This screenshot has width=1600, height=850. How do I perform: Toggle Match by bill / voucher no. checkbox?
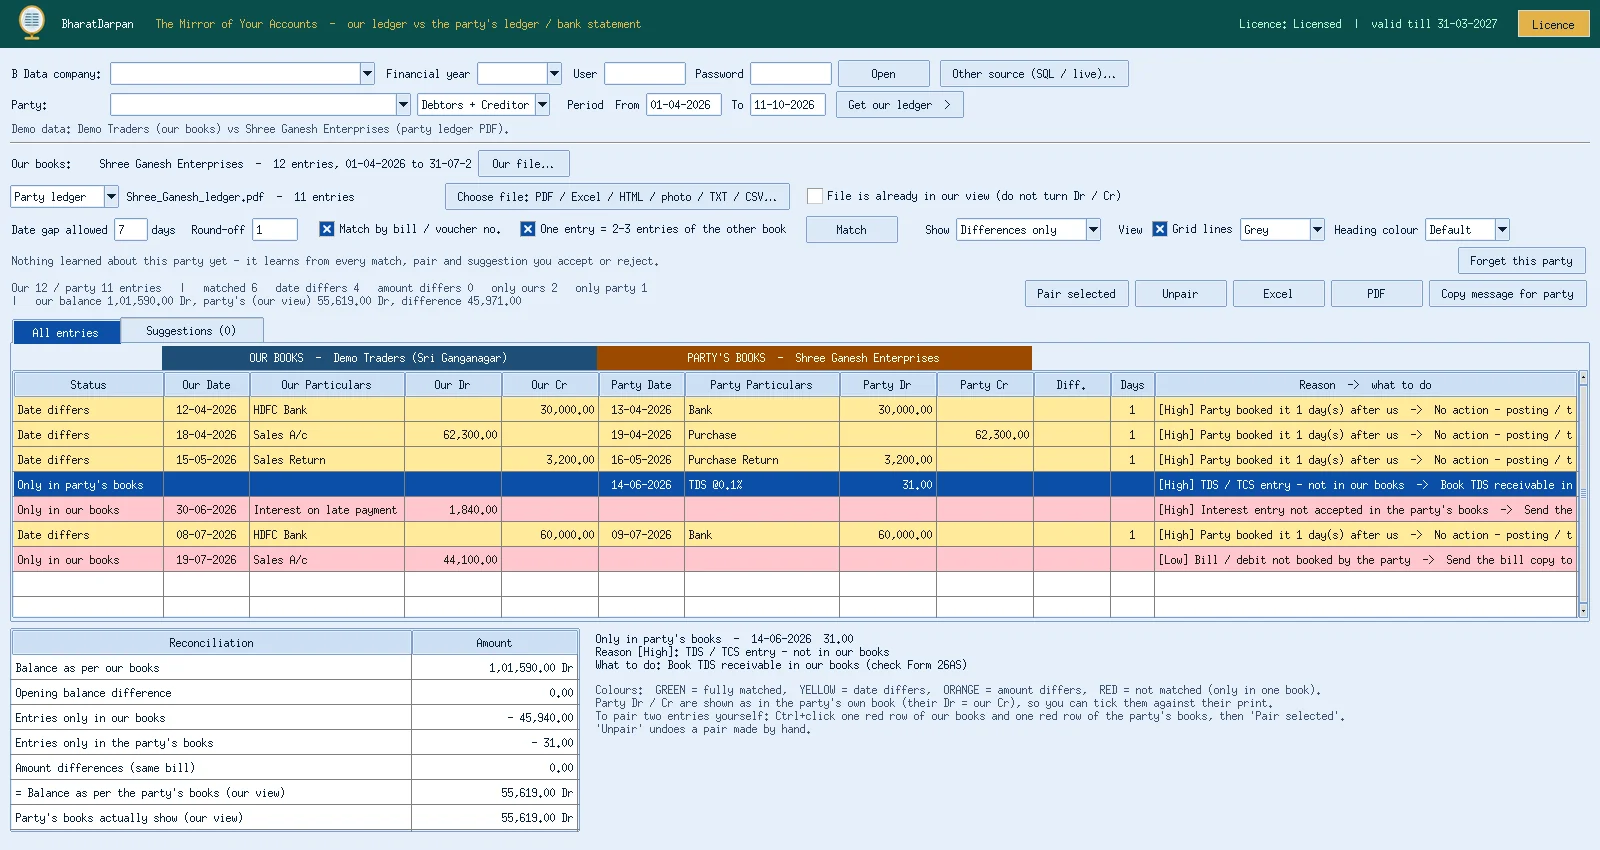point(327,229)
